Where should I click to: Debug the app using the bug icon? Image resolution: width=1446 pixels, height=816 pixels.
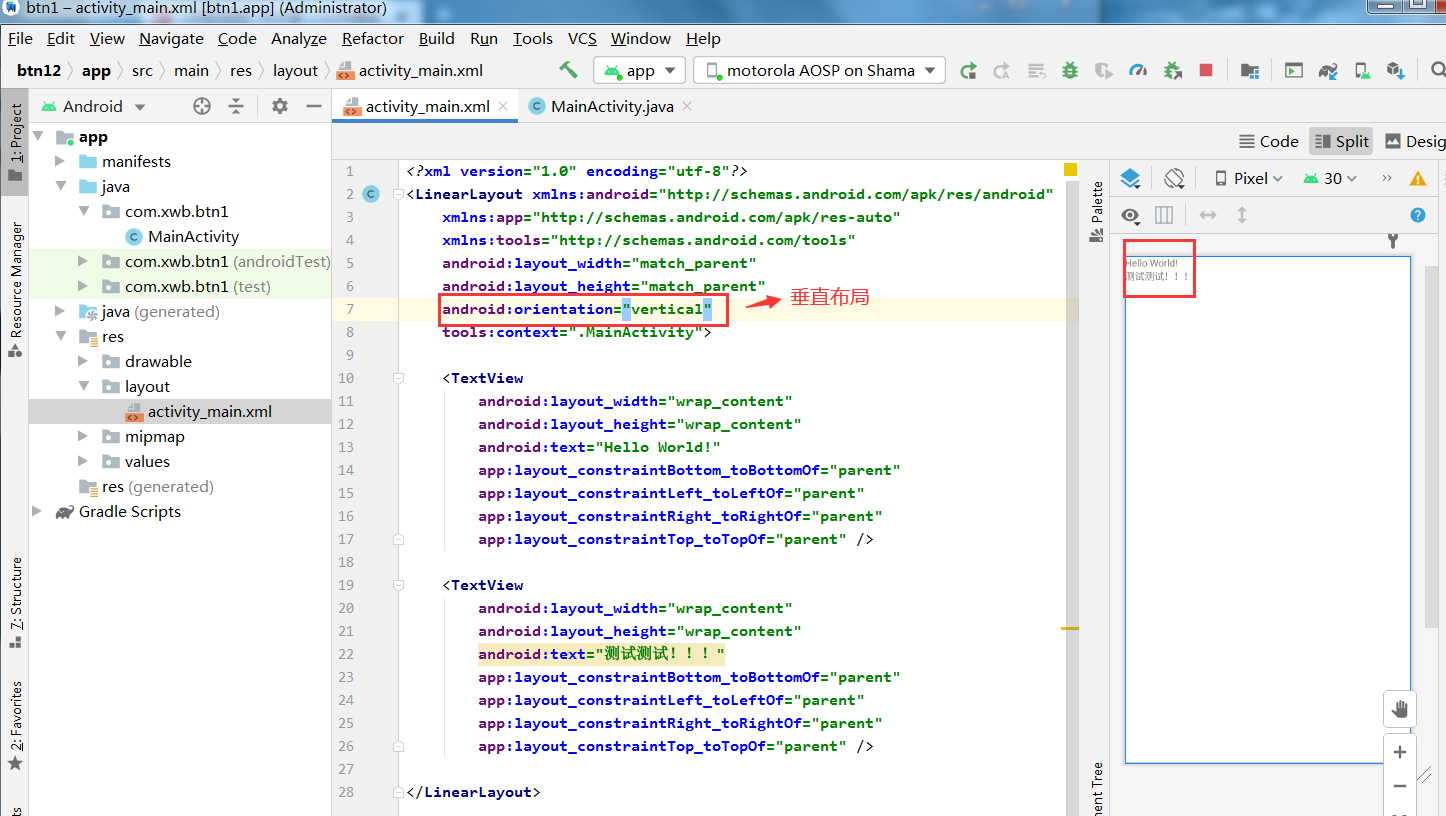[x=1068, y=70]
